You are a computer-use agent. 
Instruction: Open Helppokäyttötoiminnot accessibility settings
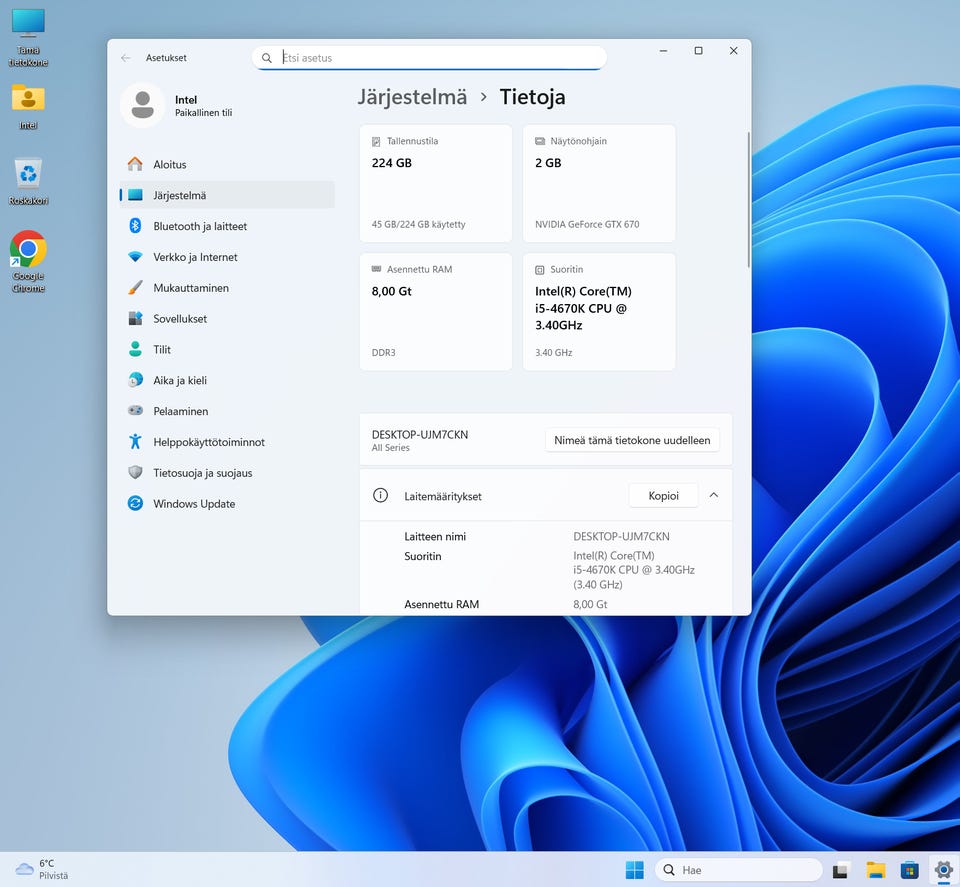point(208,442)
